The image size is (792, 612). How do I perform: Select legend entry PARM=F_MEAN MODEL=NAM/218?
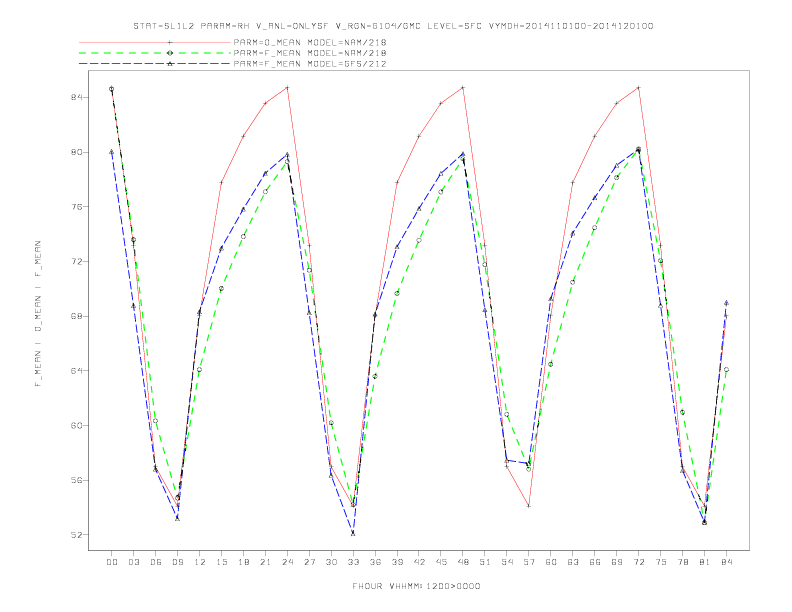(x=310, y=53)
